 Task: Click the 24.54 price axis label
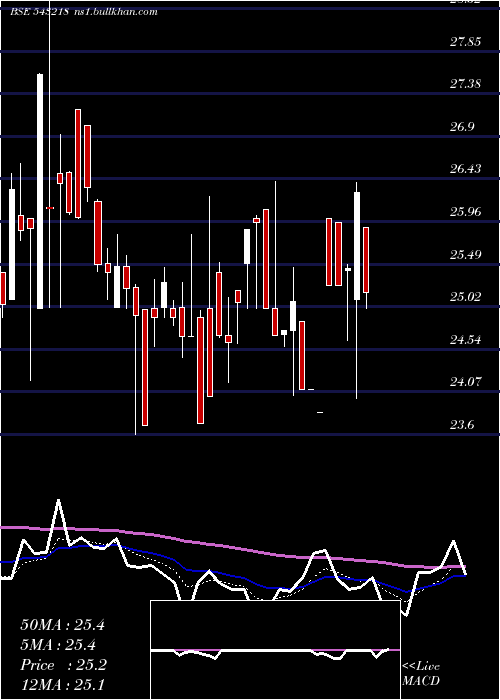pos(466,340)
